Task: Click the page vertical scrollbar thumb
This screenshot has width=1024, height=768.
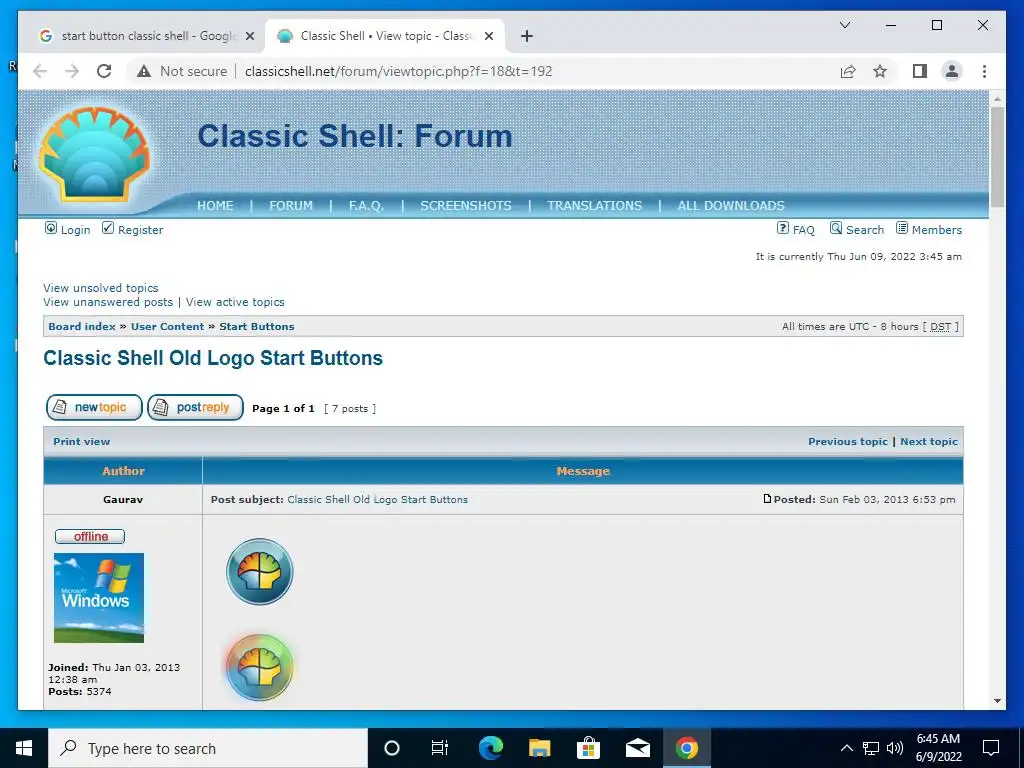Action: coord(997,157)
